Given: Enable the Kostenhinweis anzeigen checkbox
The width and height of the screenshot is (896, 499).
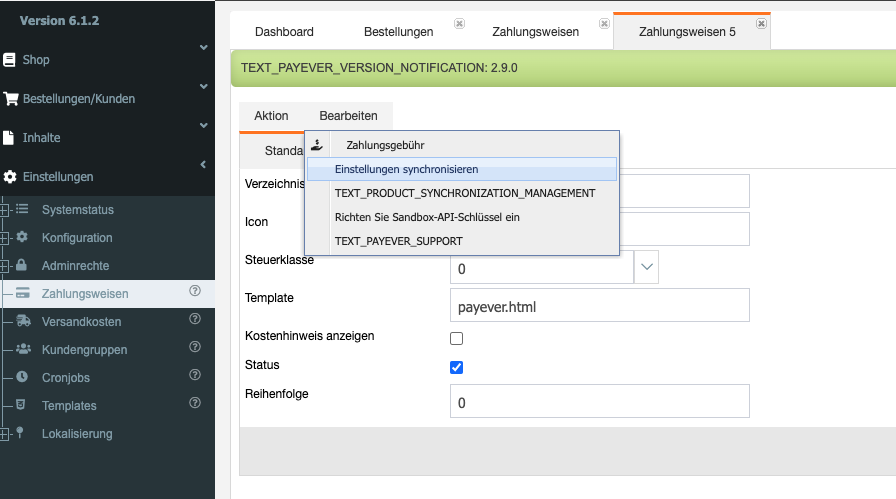Looking at the screenshot, I should click(x=457, y=338).
